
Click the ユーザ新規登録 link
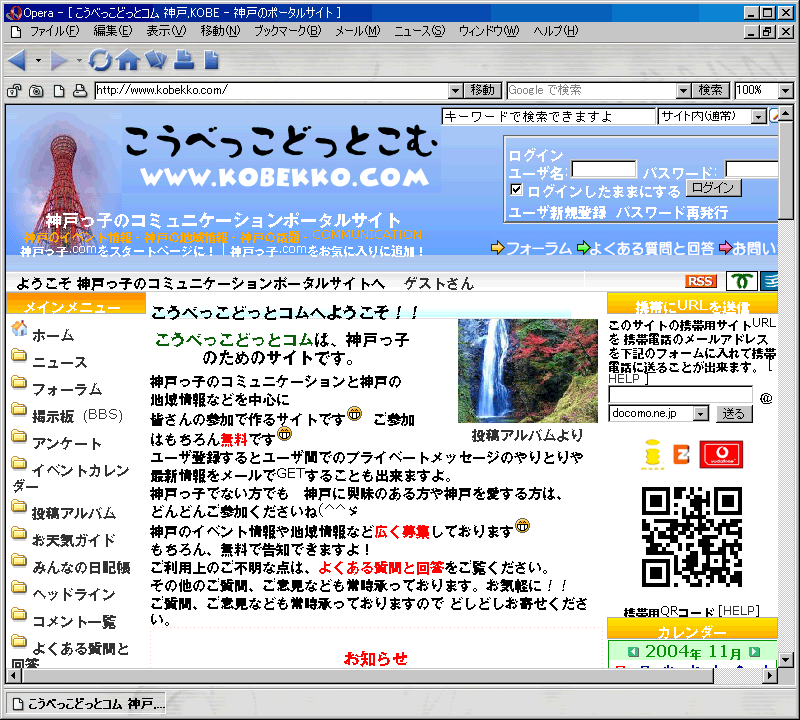tap(557, 212)
